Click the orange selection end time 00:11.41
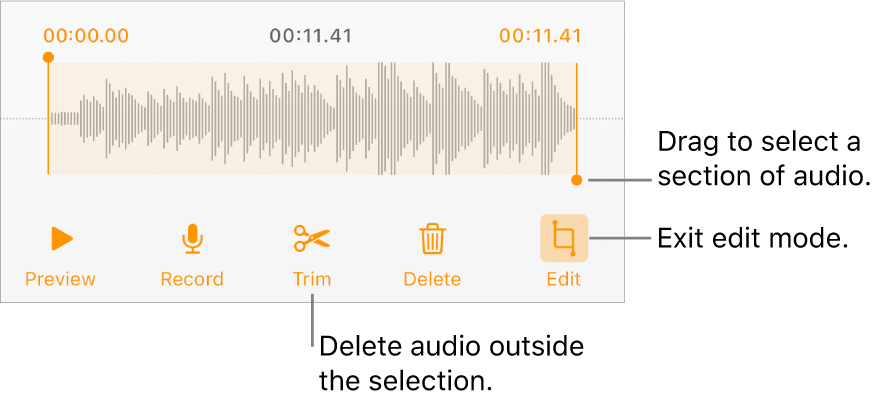Viewport: 878px width, 403px height. [540, 36]
